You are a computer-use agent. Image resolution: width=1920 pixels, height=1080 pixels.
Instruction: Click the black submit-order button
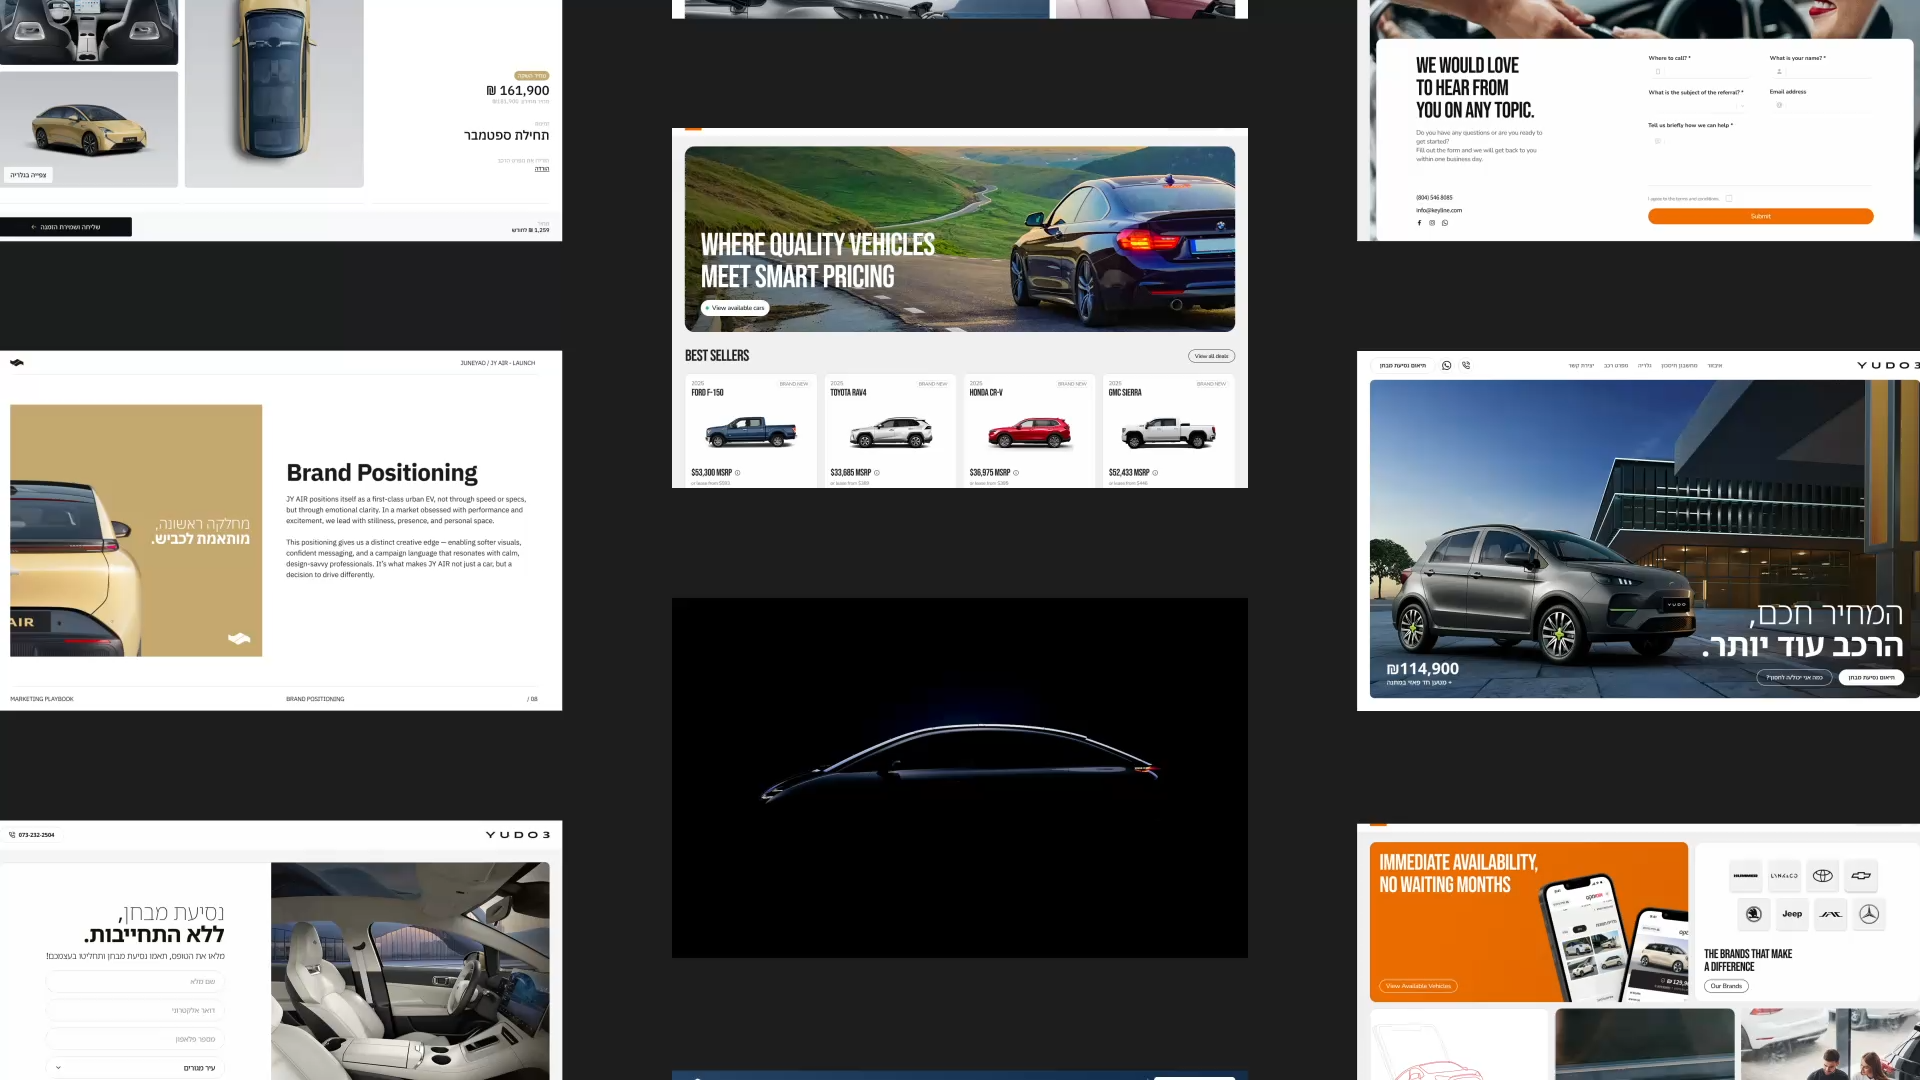coord(66,227)
